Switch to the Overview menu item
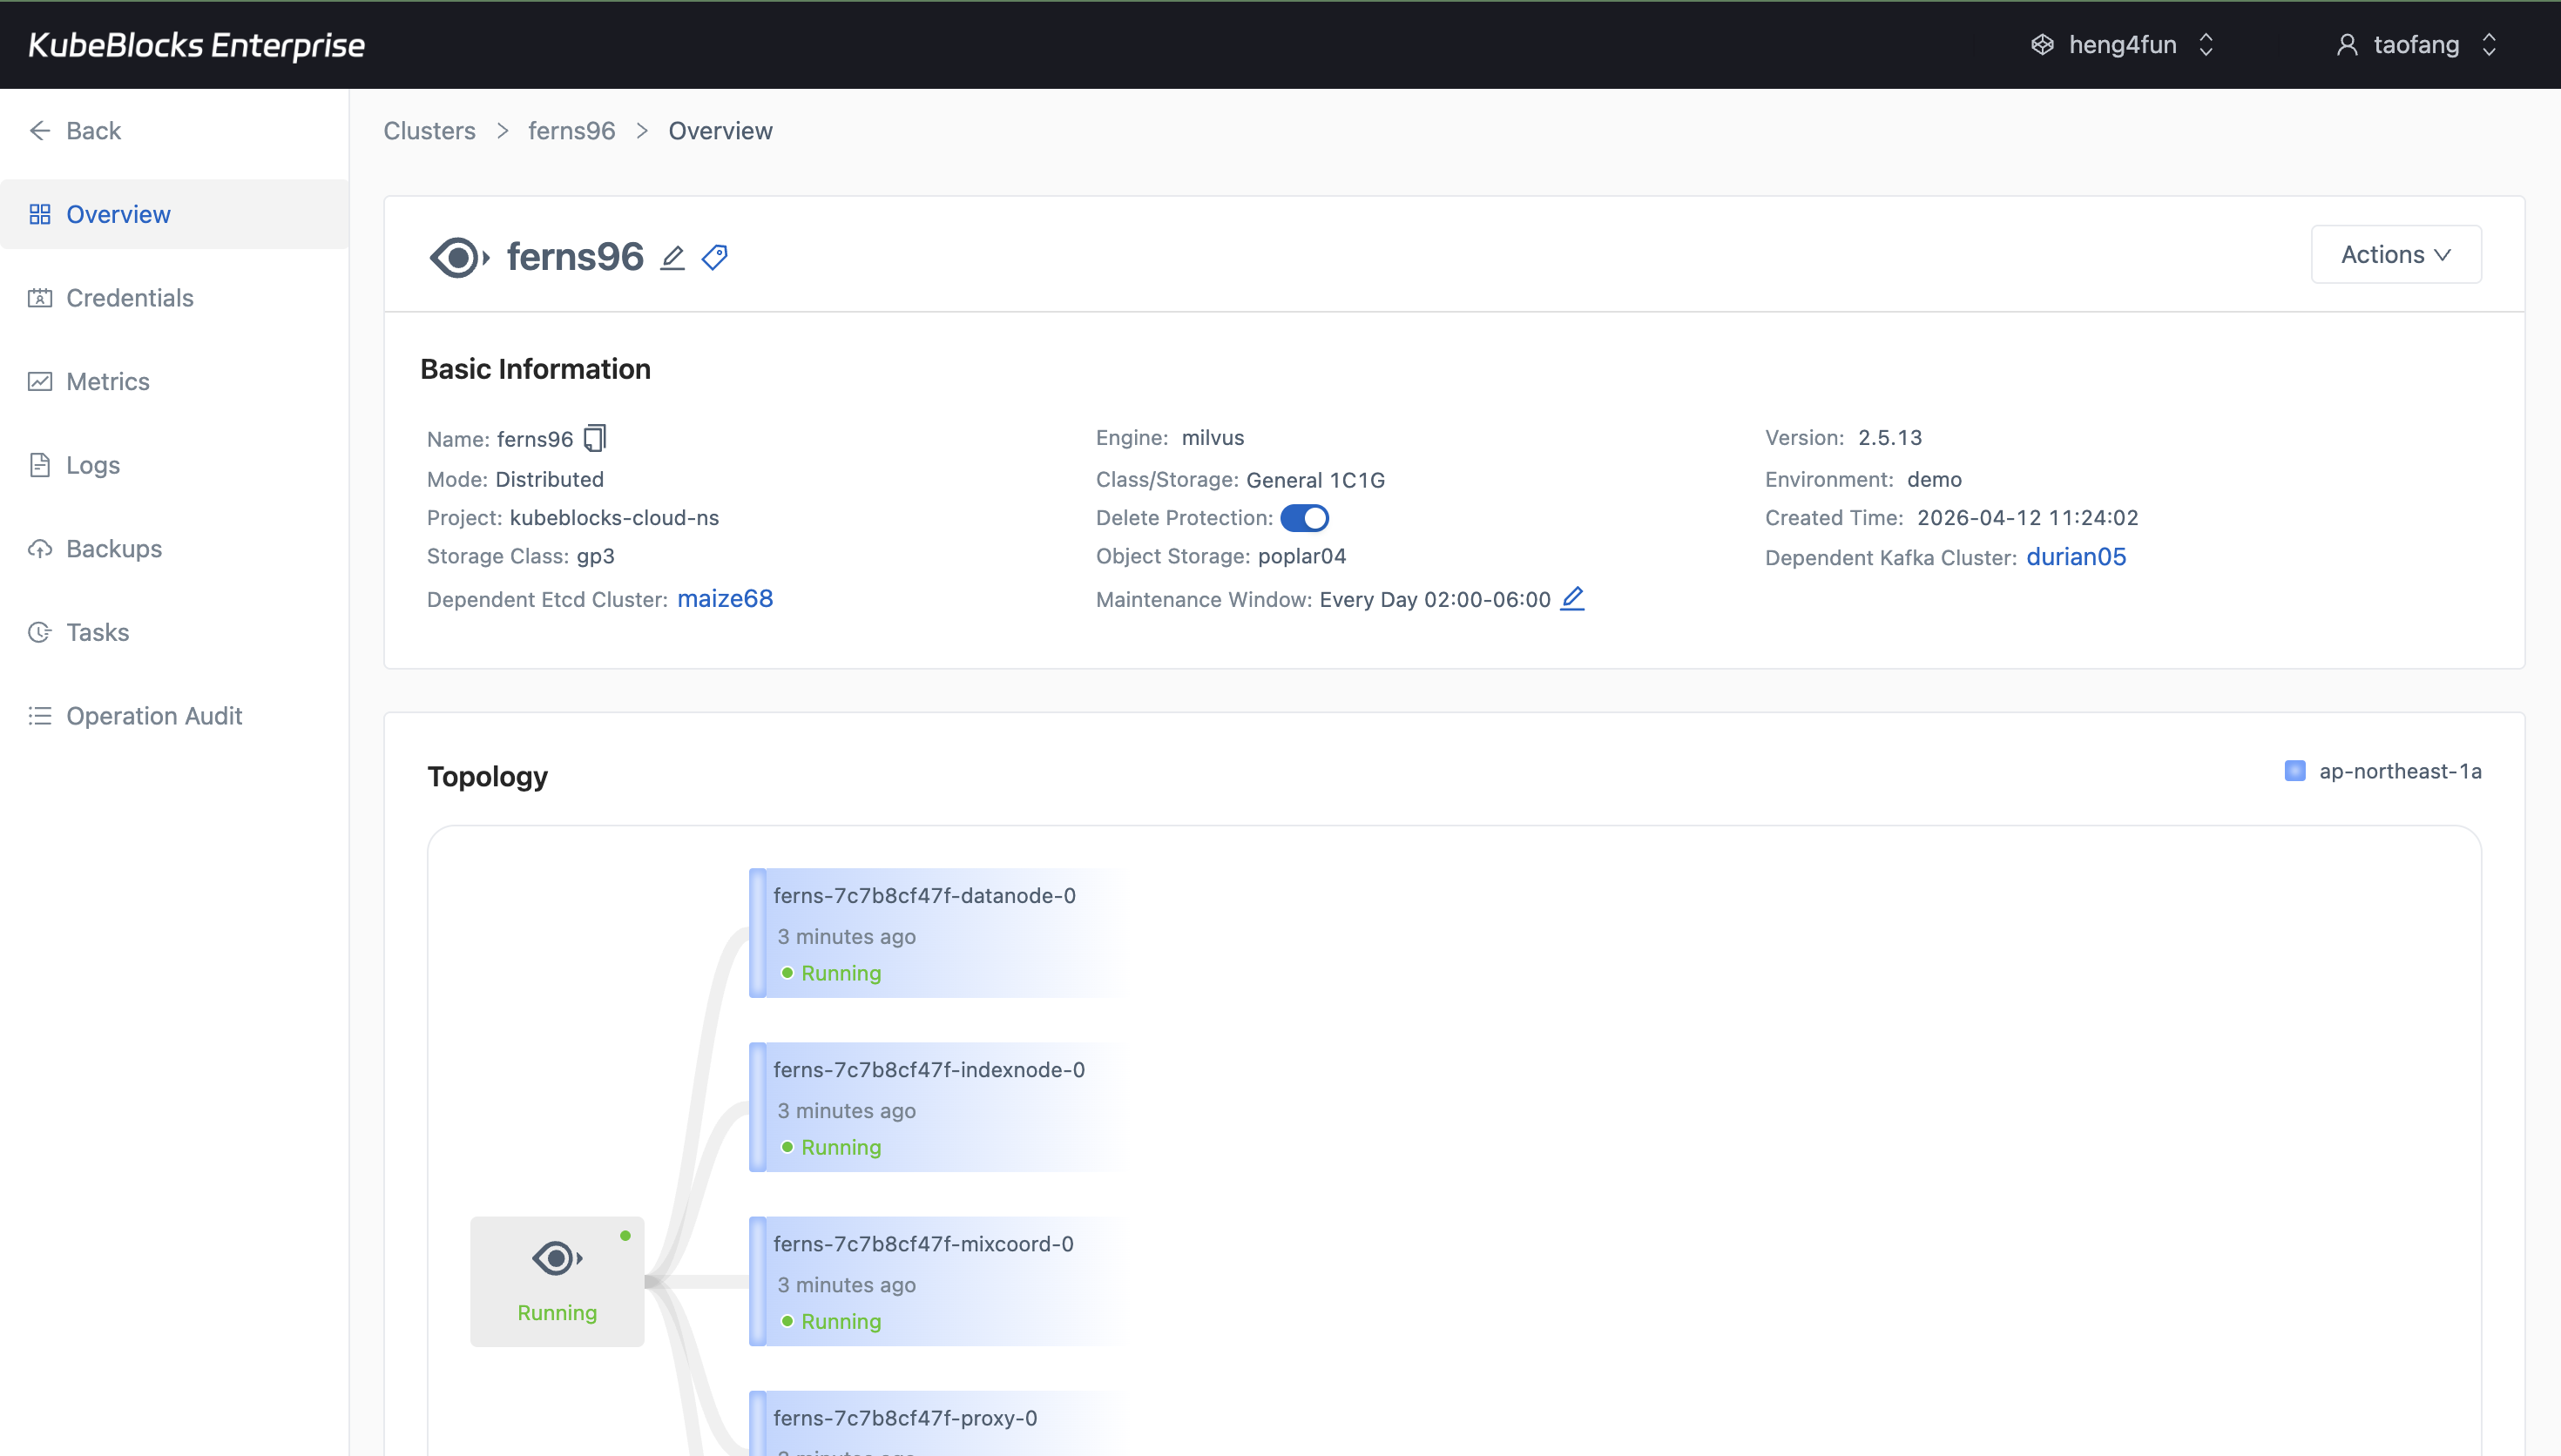The width and height of the screenshot is (2561, 1456). pyautogui.click(x=118, y=213)
